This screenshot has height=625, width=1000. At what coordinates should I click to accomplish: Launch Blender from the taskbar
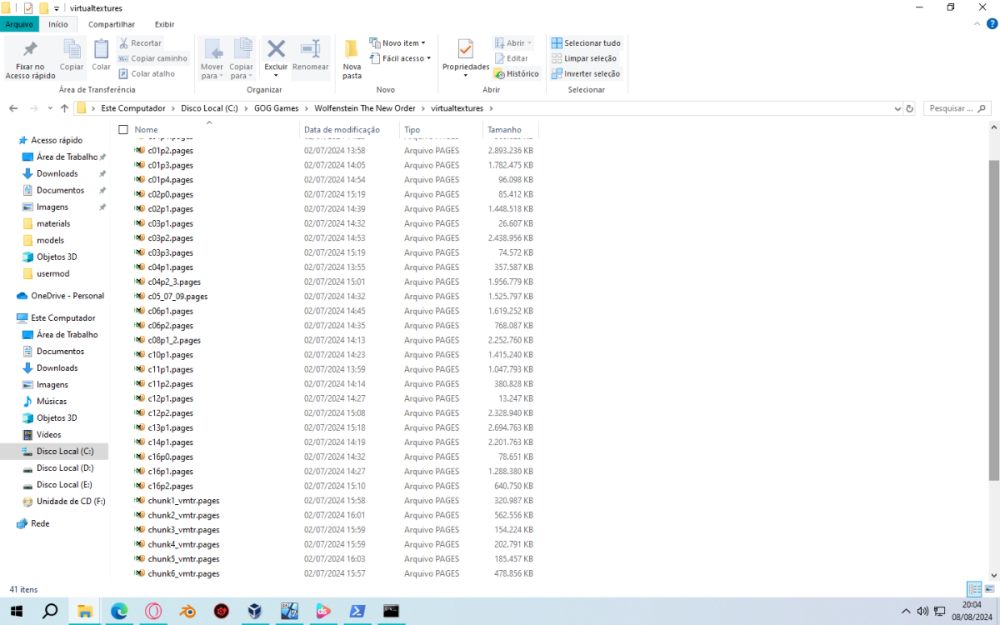pos(188,611)
